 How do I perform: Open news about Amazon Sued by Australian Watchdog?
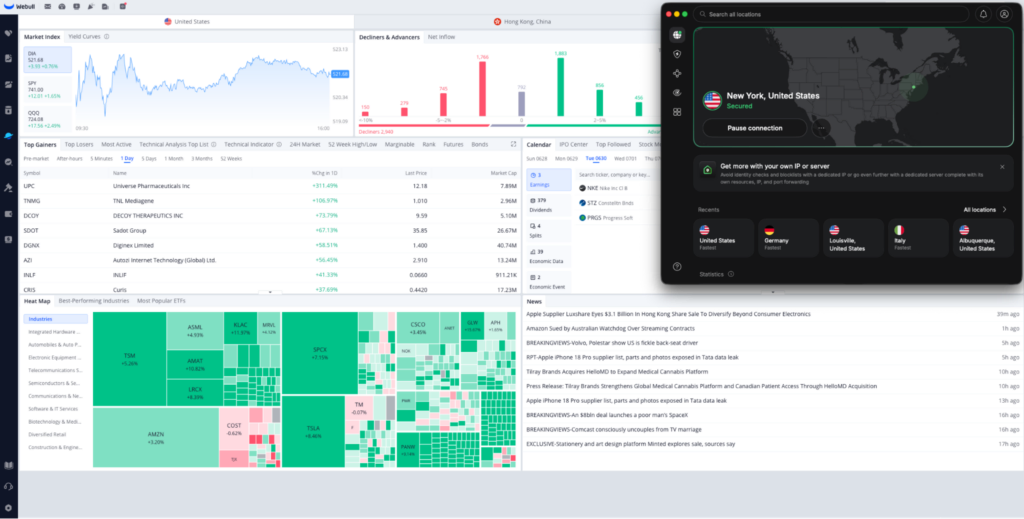coord(611,328)
